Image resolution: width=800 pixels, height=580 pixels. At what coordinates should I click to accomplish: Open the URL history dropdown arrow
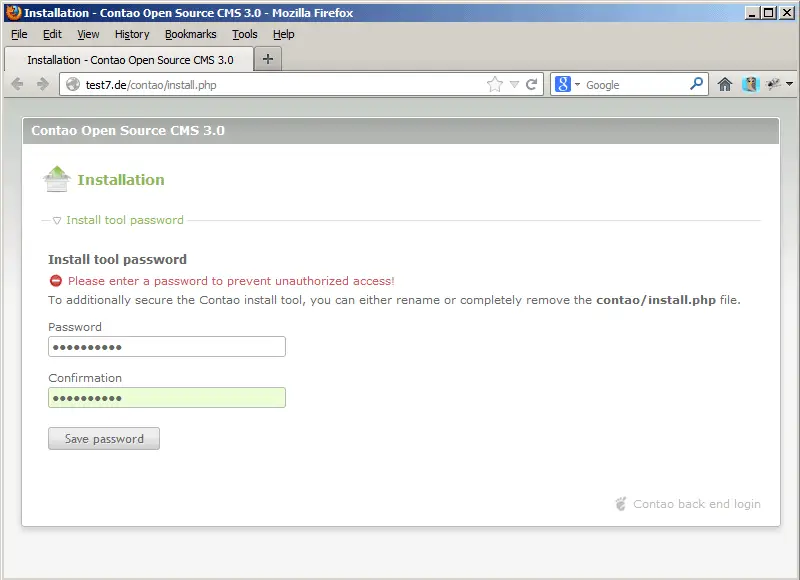click(x=514, y=84)
